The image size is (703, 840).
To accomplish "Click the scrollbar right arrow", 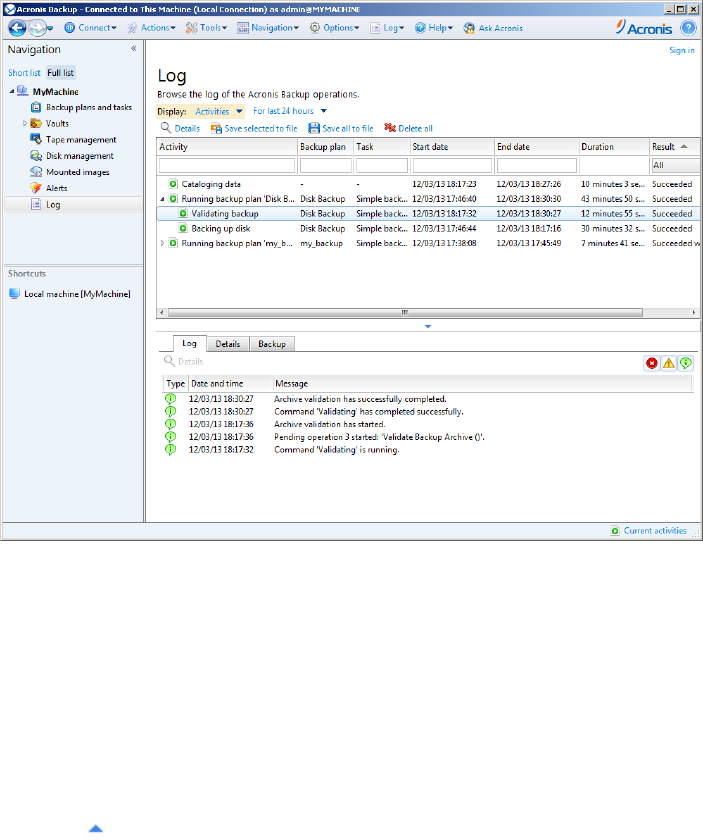I will [694, 312].
